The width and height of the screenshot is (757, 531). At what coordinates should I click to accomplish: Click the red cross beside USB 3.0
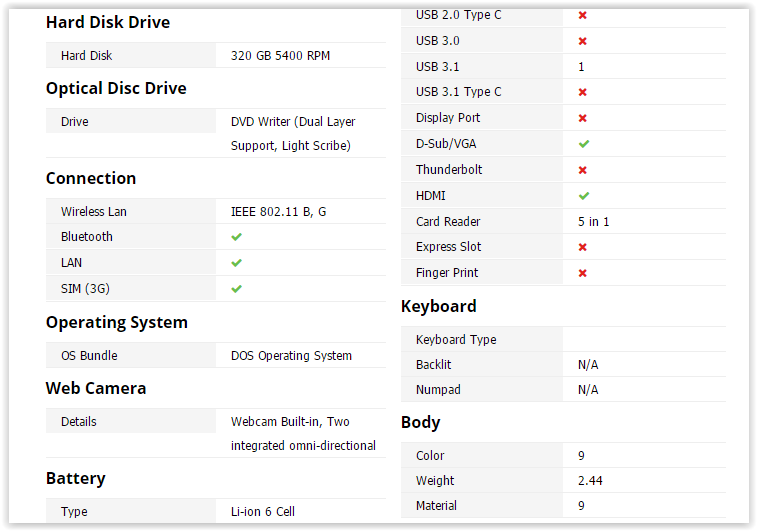click(x=583, y=41)
